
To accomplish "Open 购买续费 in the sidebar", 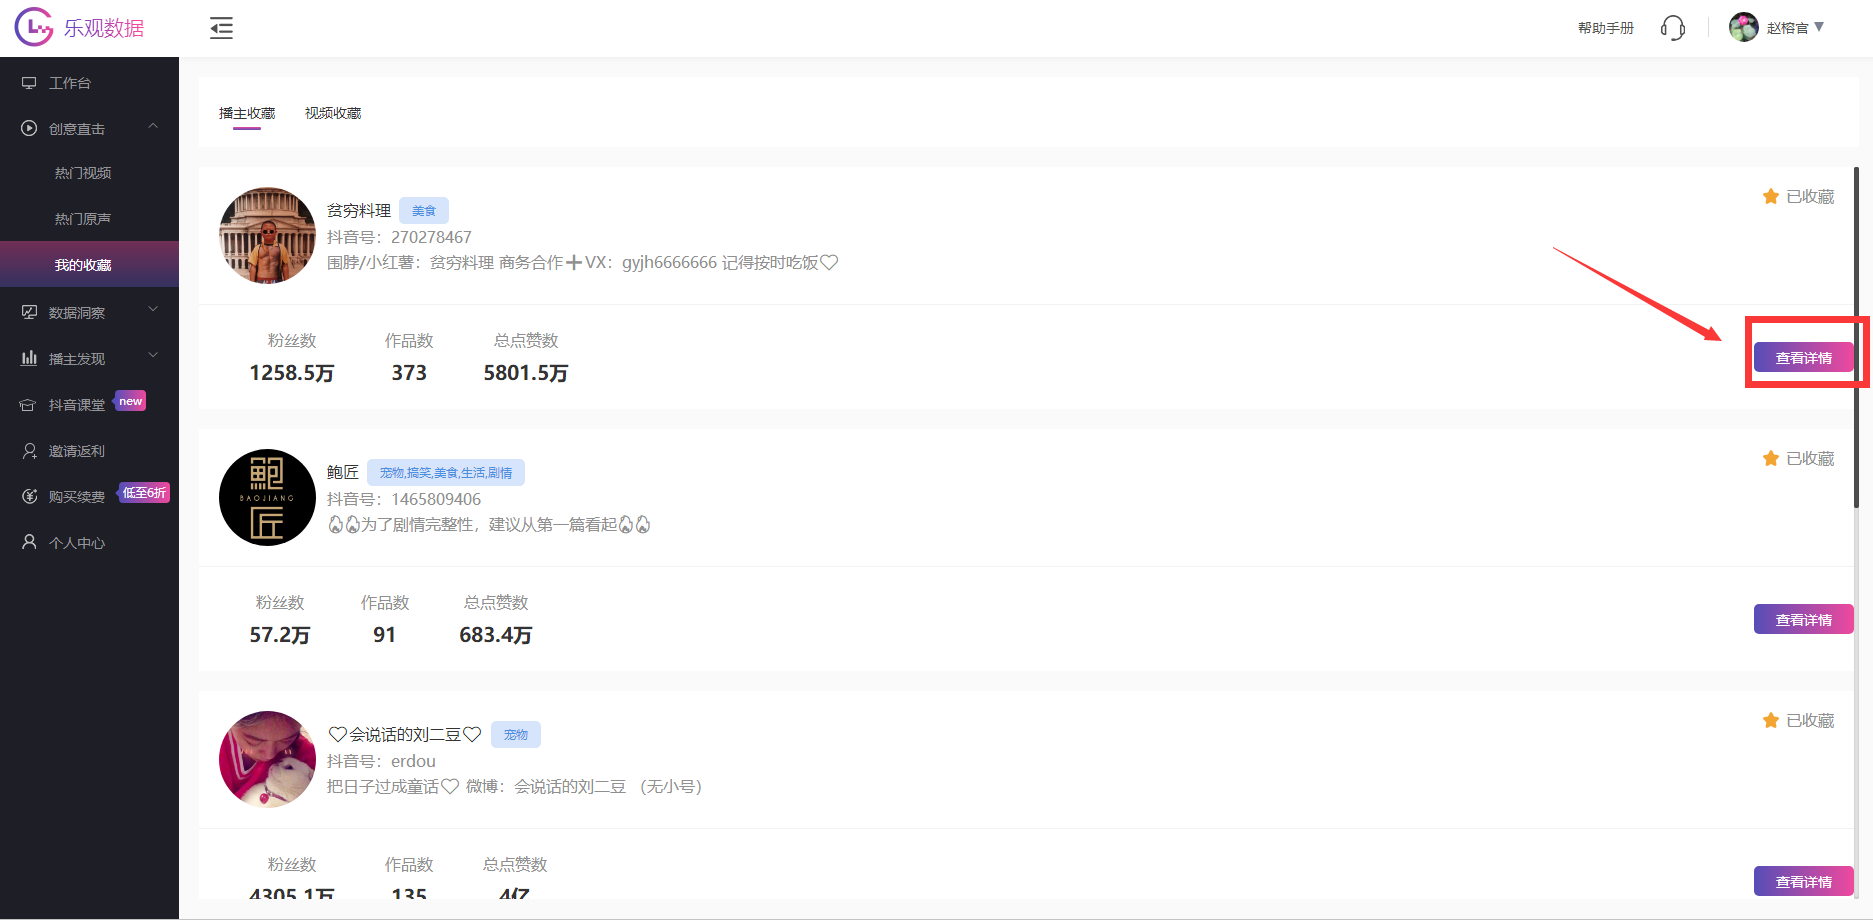I will tap(77, 497).
